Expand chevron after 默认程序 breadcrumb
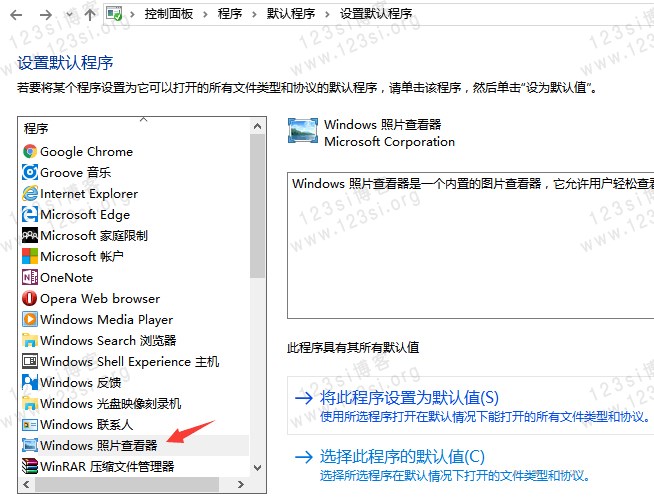The image size is (654, 502). coord(327,15)
